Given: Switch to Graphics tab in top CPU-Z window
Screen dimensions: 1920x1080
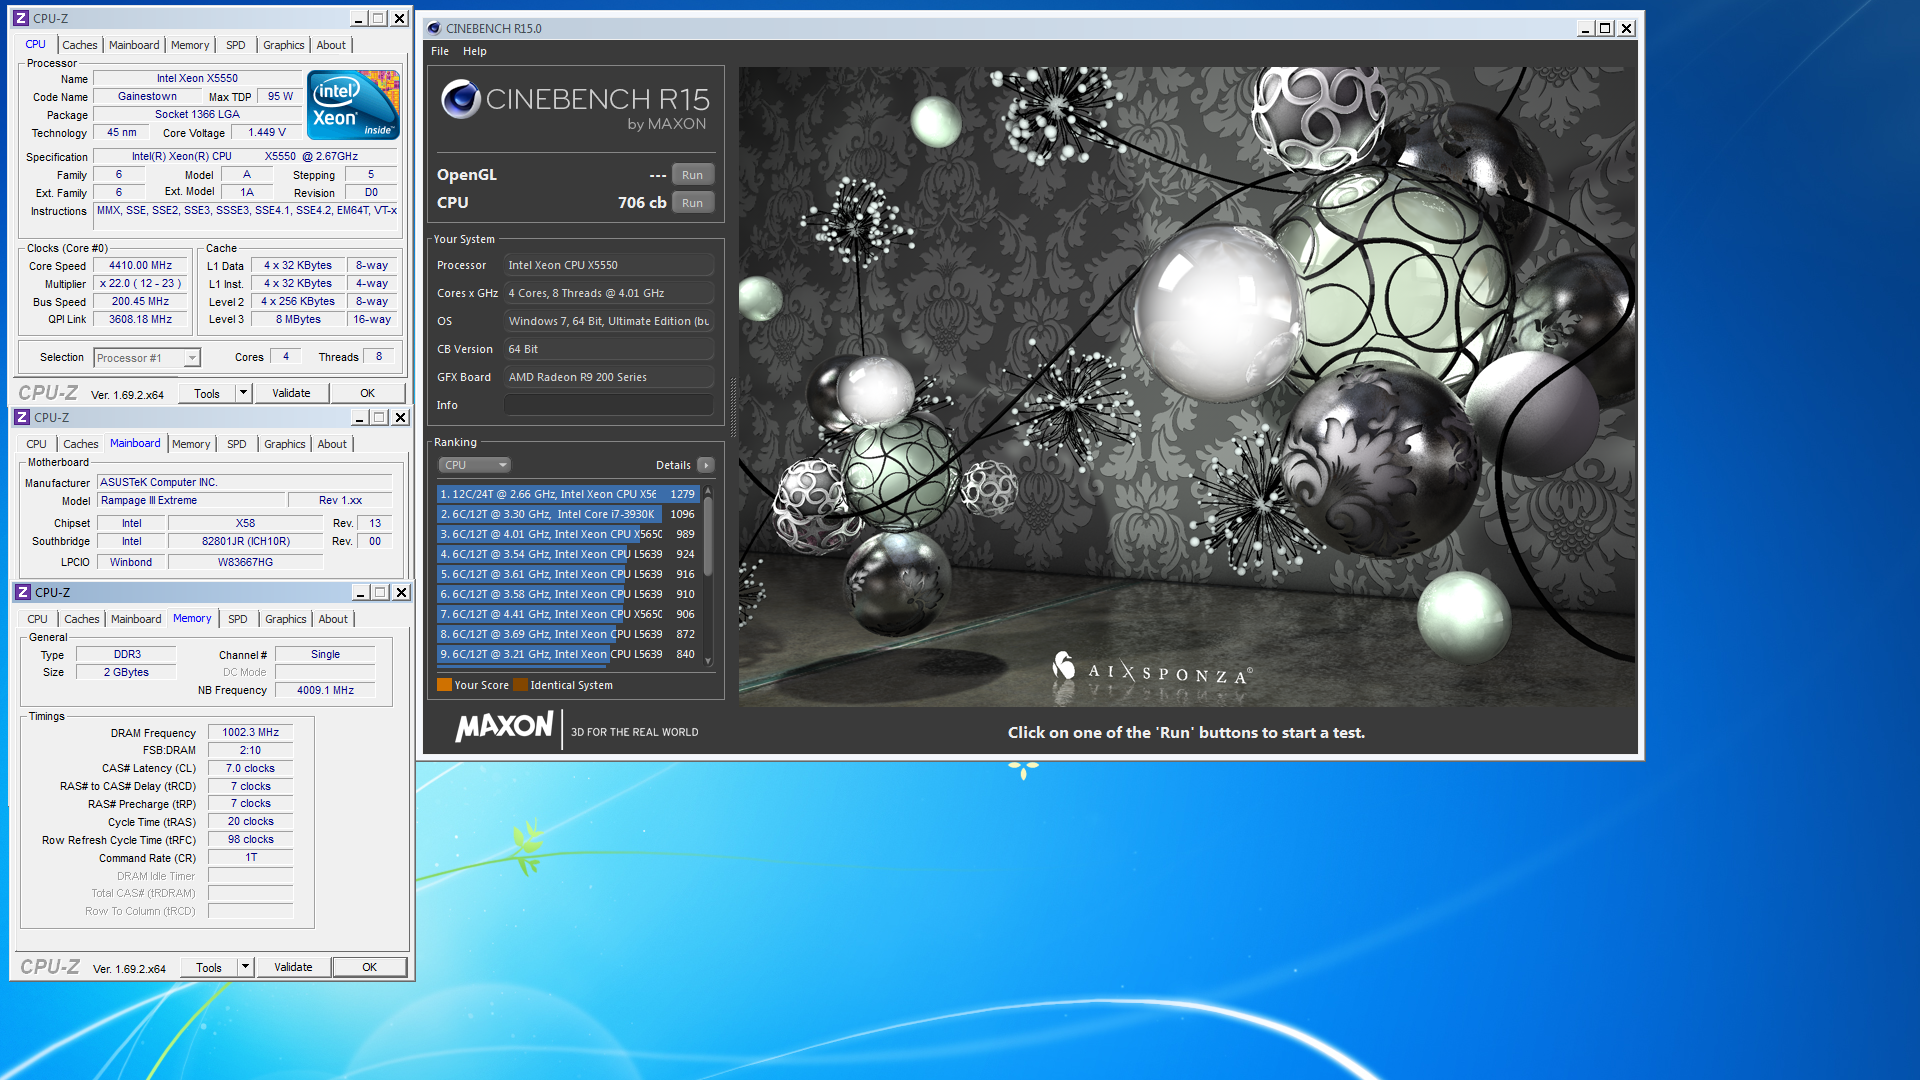Looking at the screenshot, I should coord(284,45).
